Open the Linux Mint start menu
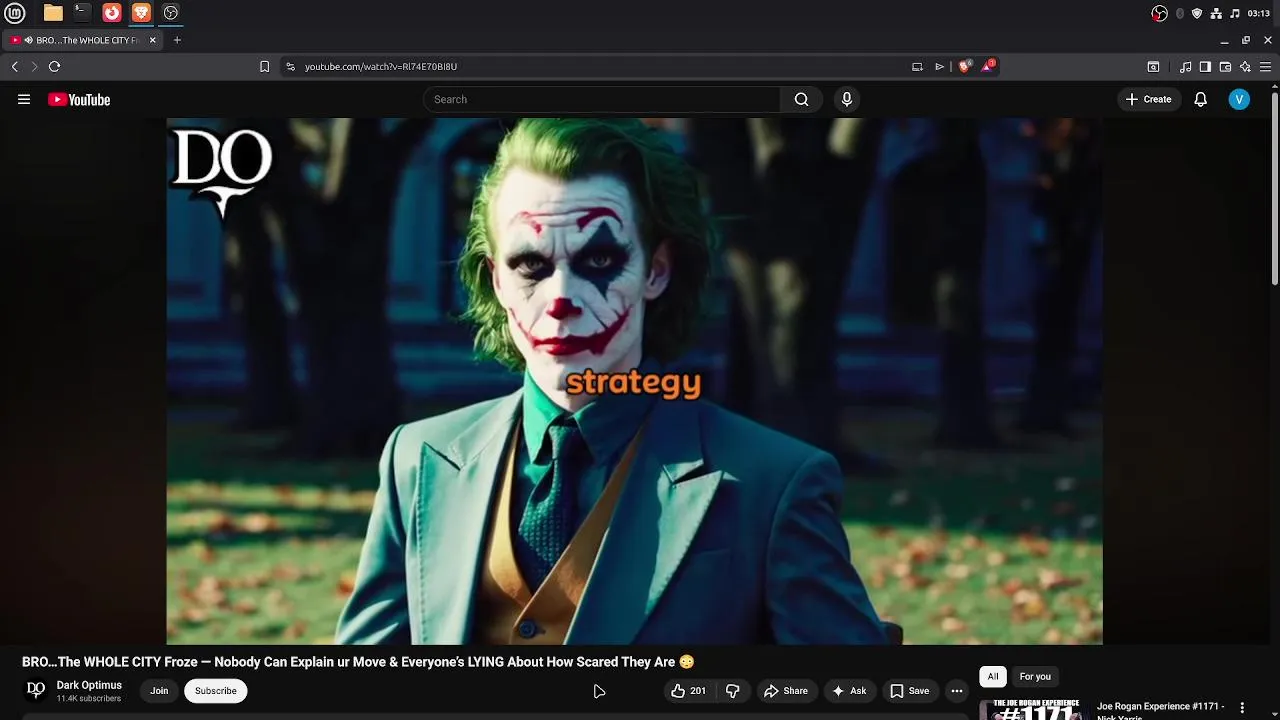This screenshot has width=1280, height=720. [x=16, y=13]
